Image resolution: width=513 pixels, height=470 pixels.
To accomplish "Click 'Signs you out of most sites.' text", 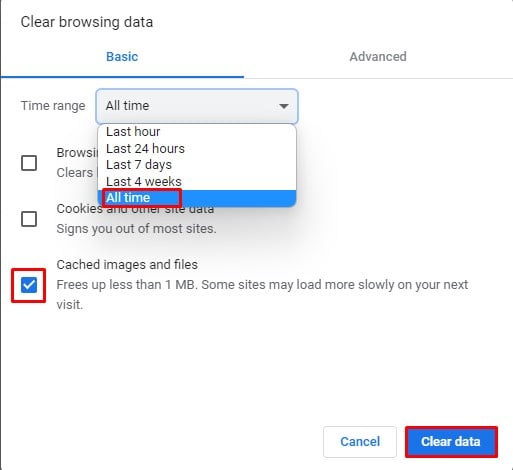I will point(136,229).
